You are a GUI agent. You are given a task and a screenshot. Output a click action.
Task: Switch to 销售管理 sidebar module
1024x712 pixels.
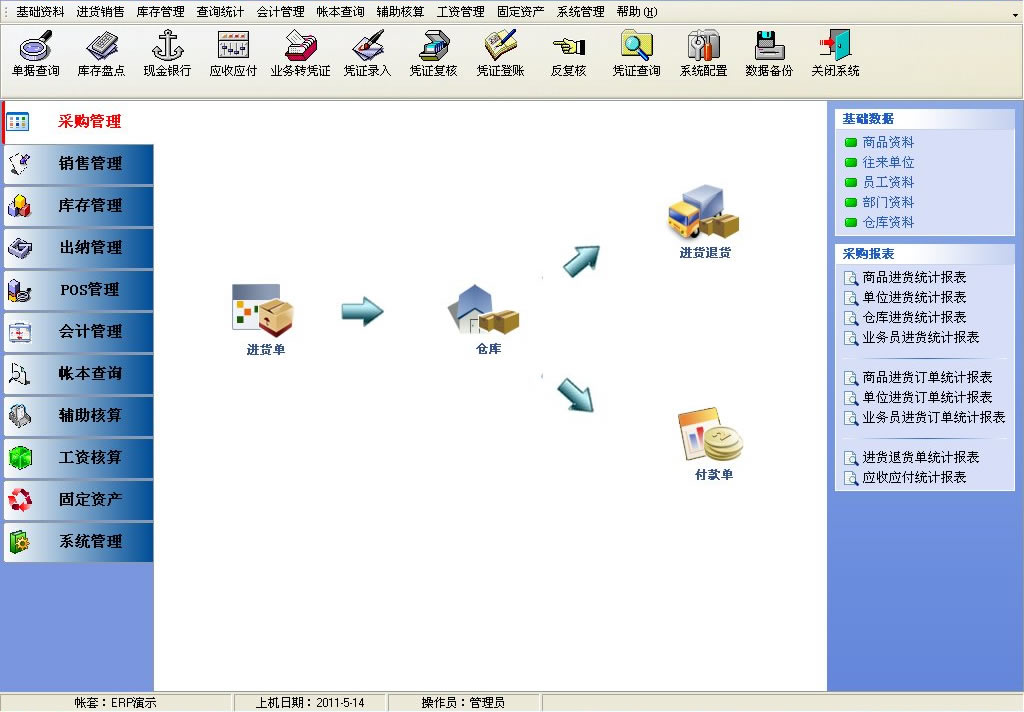pos(78,164)
